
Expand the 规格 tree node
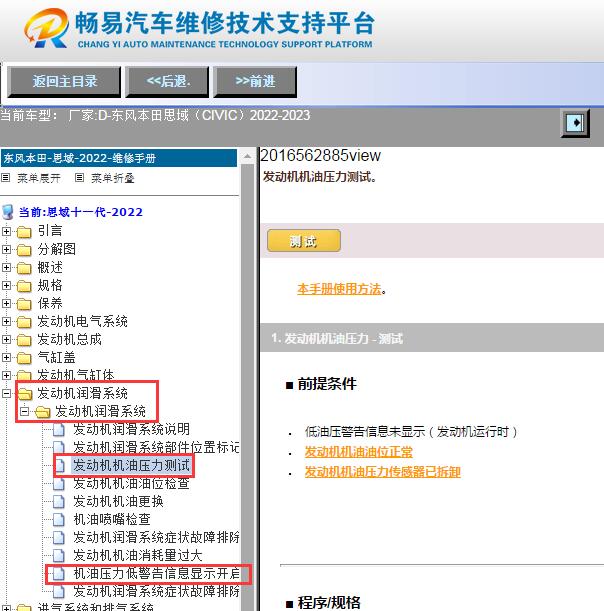pos(6,285)
